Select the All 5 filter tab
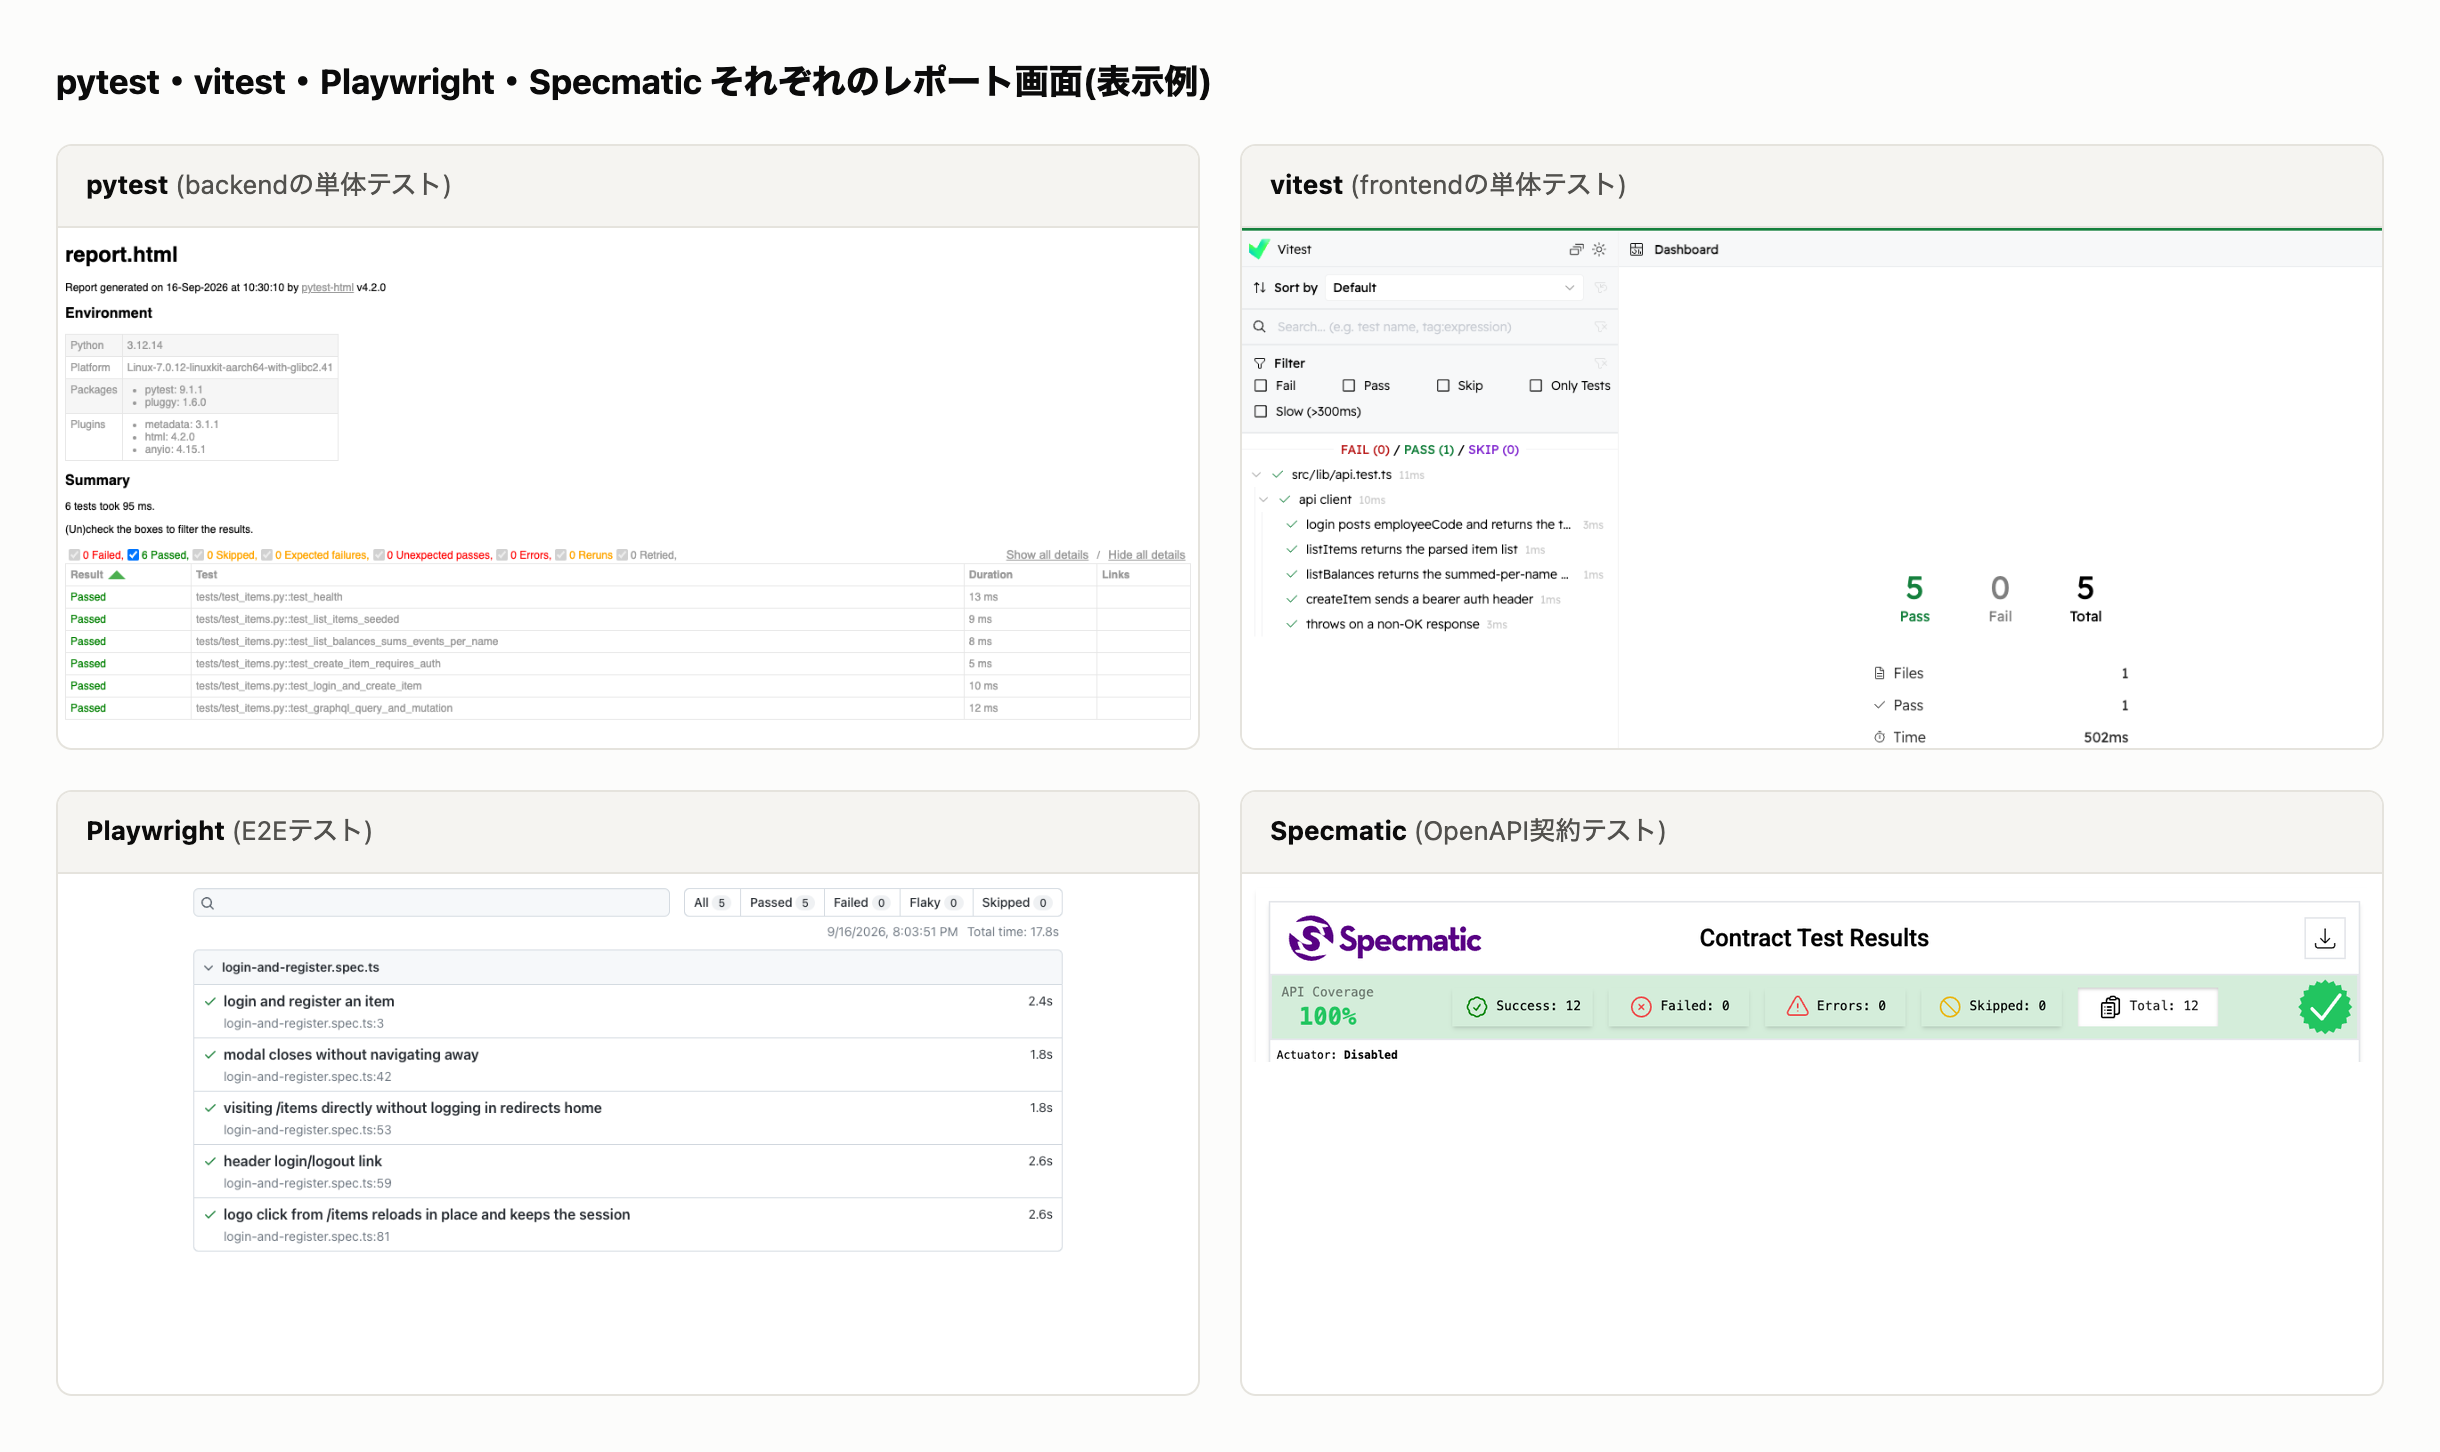 (712, 903)
